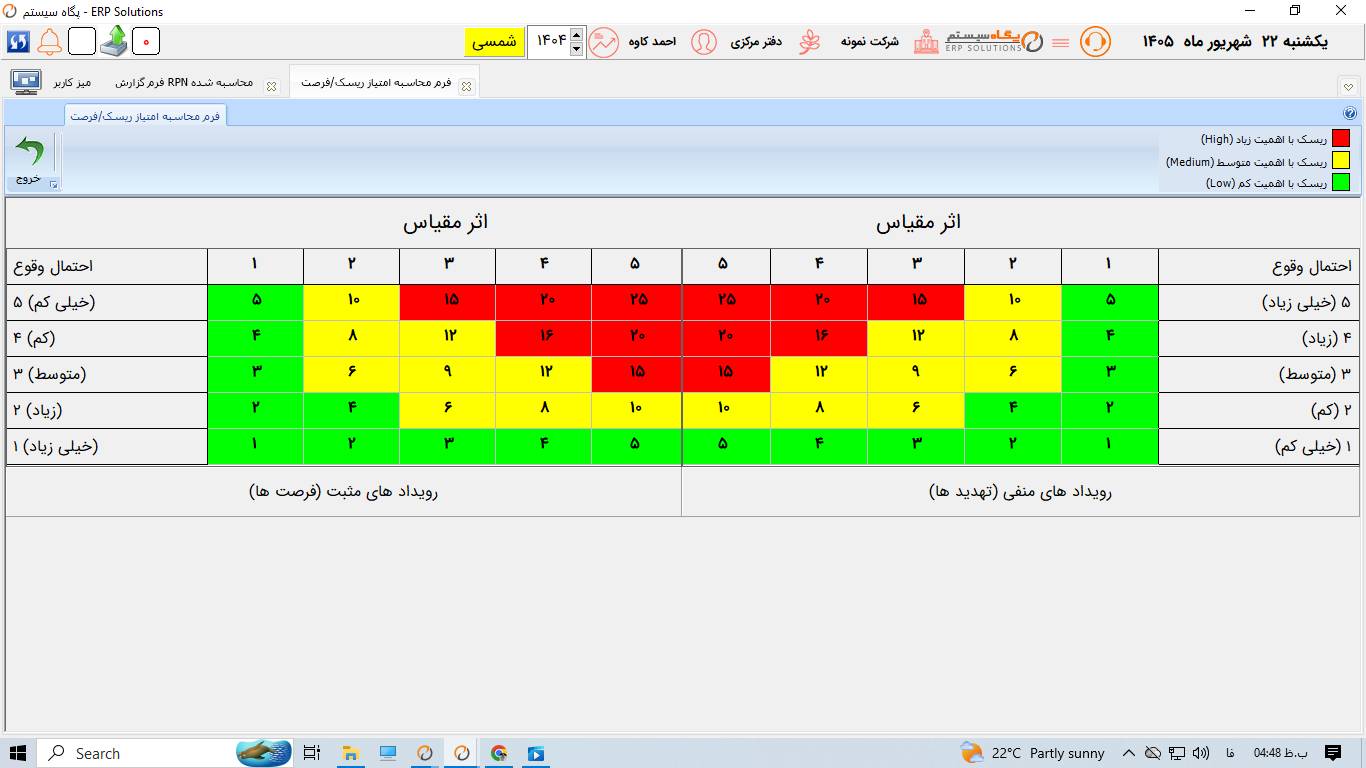Click the دفتر مرکزی office label
Screen dimensions: 1366x768
756,42
